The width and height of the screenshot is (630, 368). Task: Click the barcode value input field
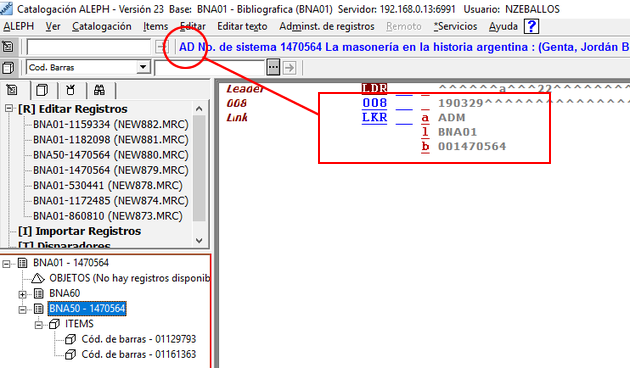(x=210, y=67)
